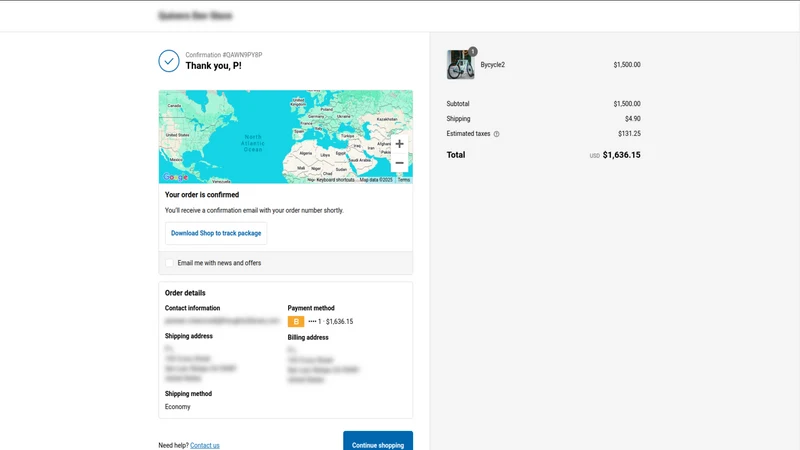Viewport: 800px width, 450px height.
Task: Click the blurred store name header
Action: [195, 16]
